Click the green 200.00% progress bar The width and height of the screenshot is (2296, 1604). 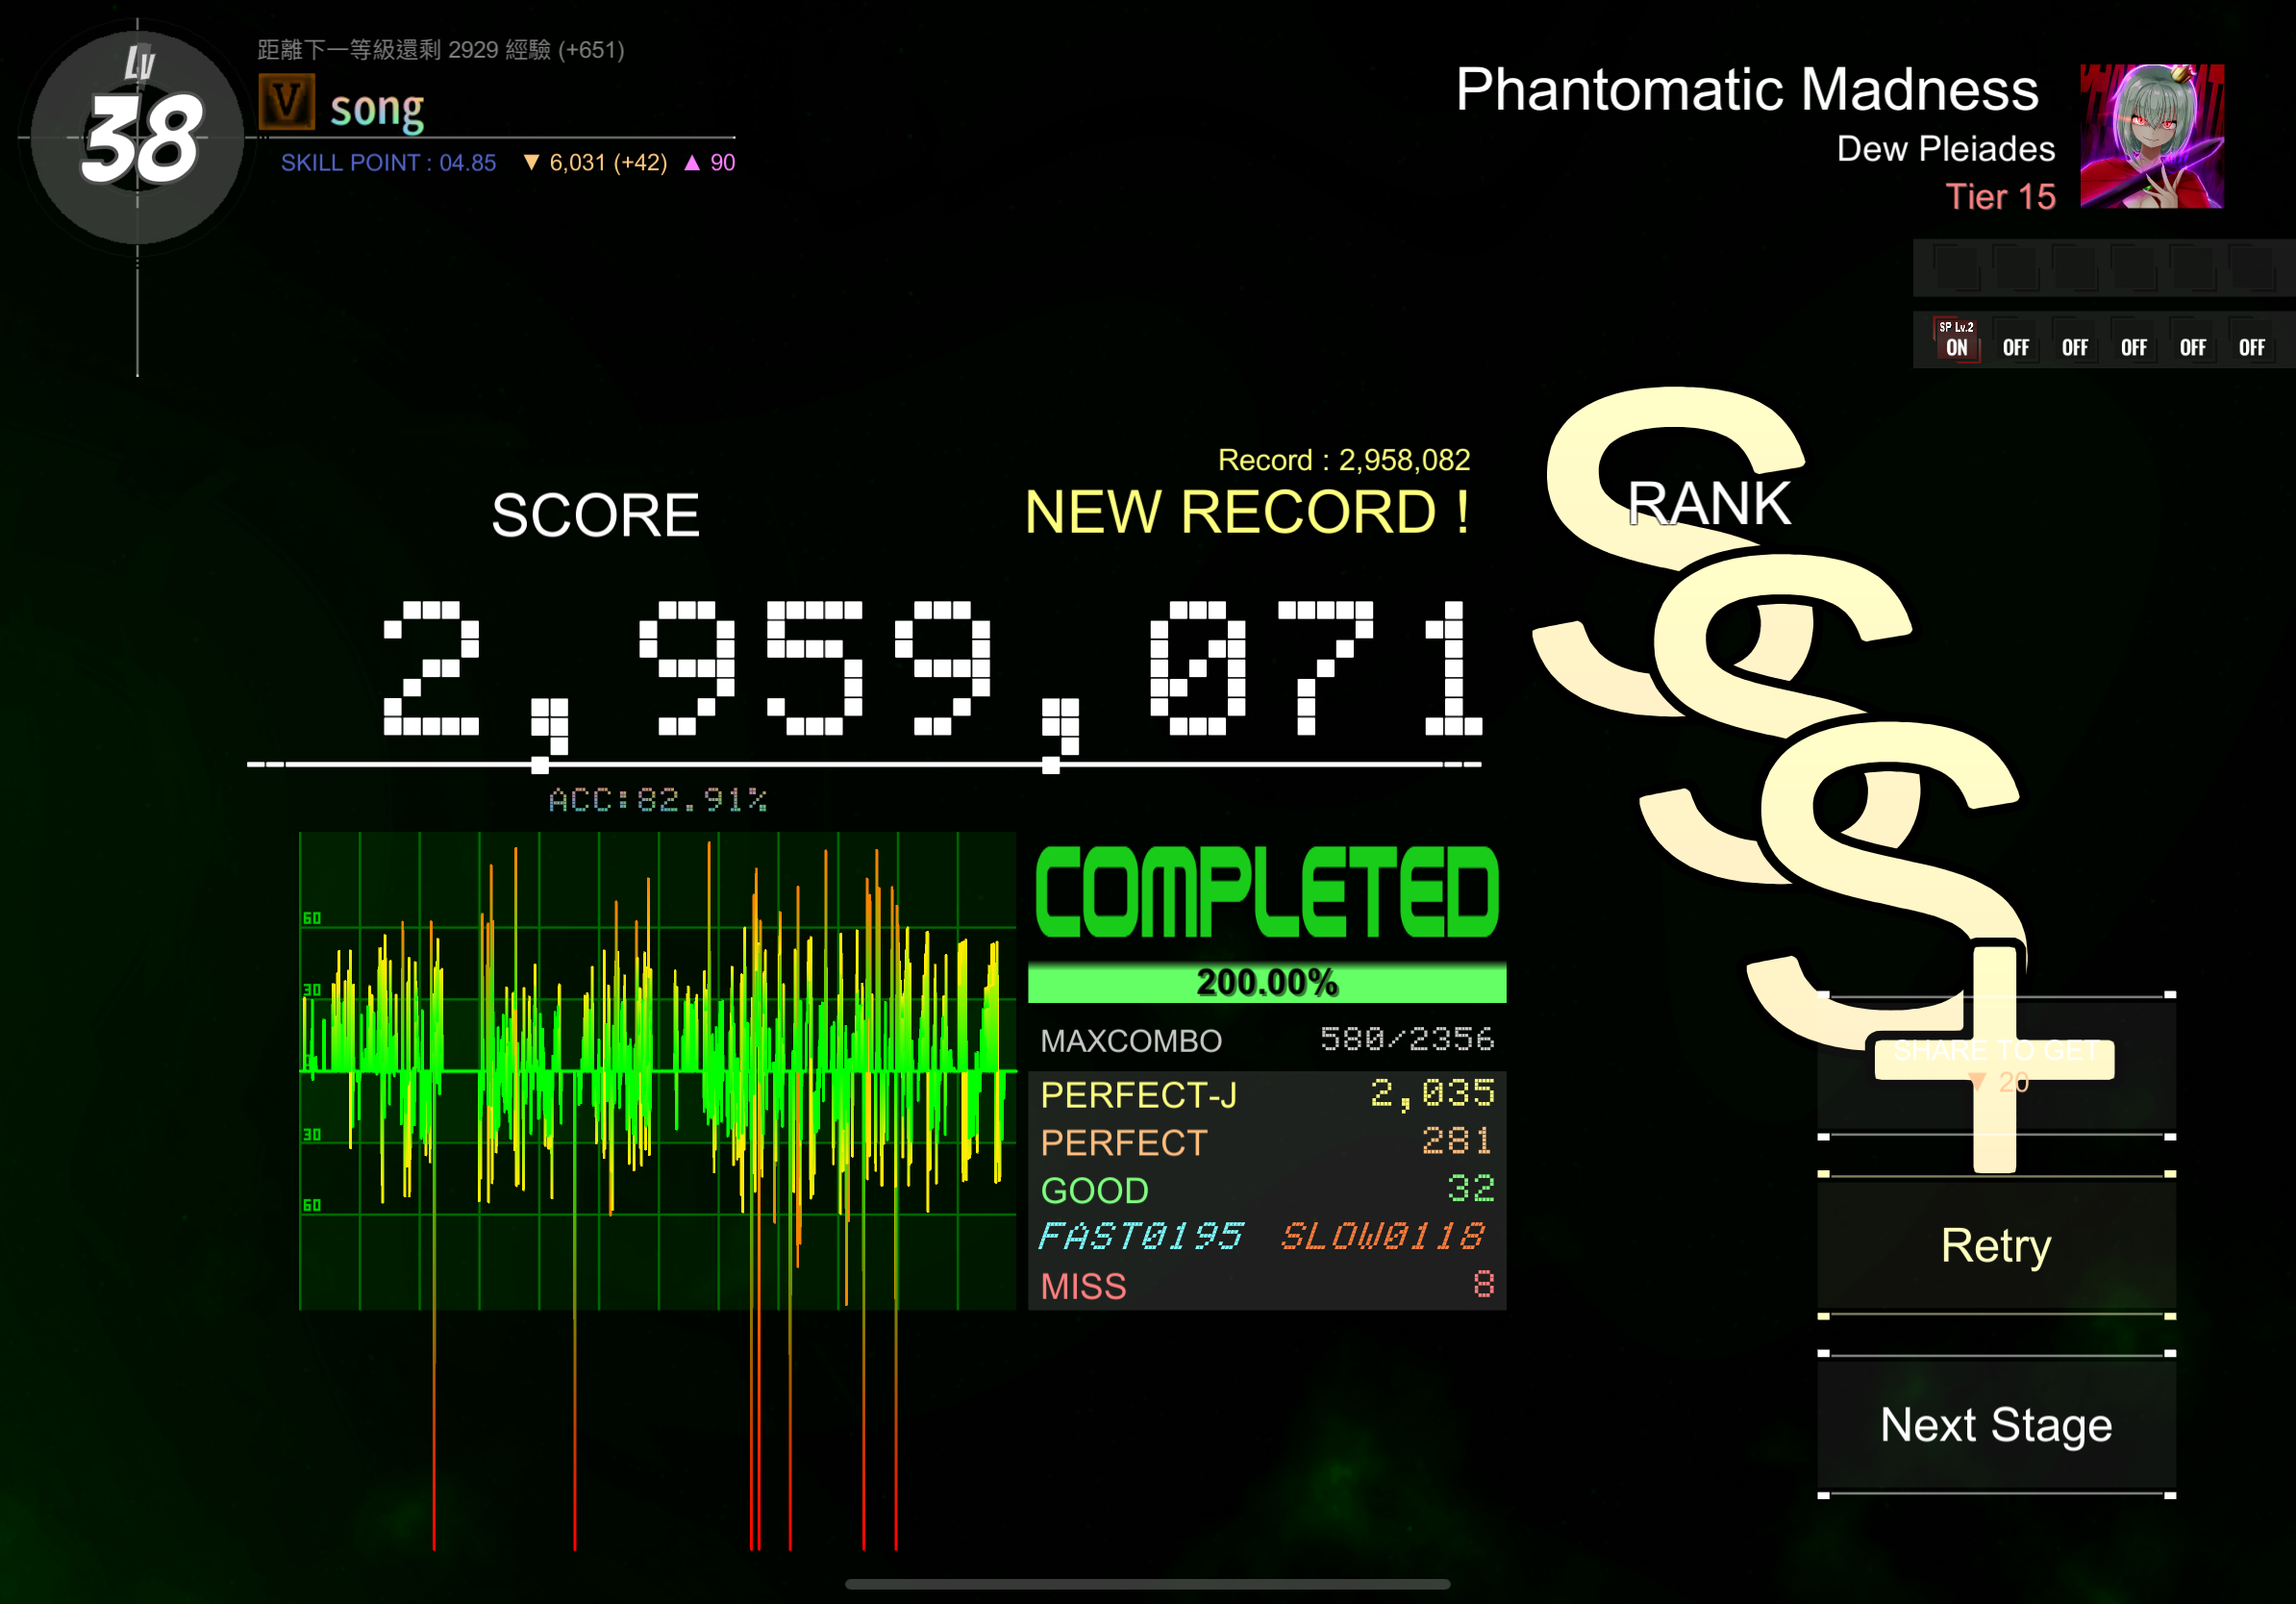point(1267,982)
